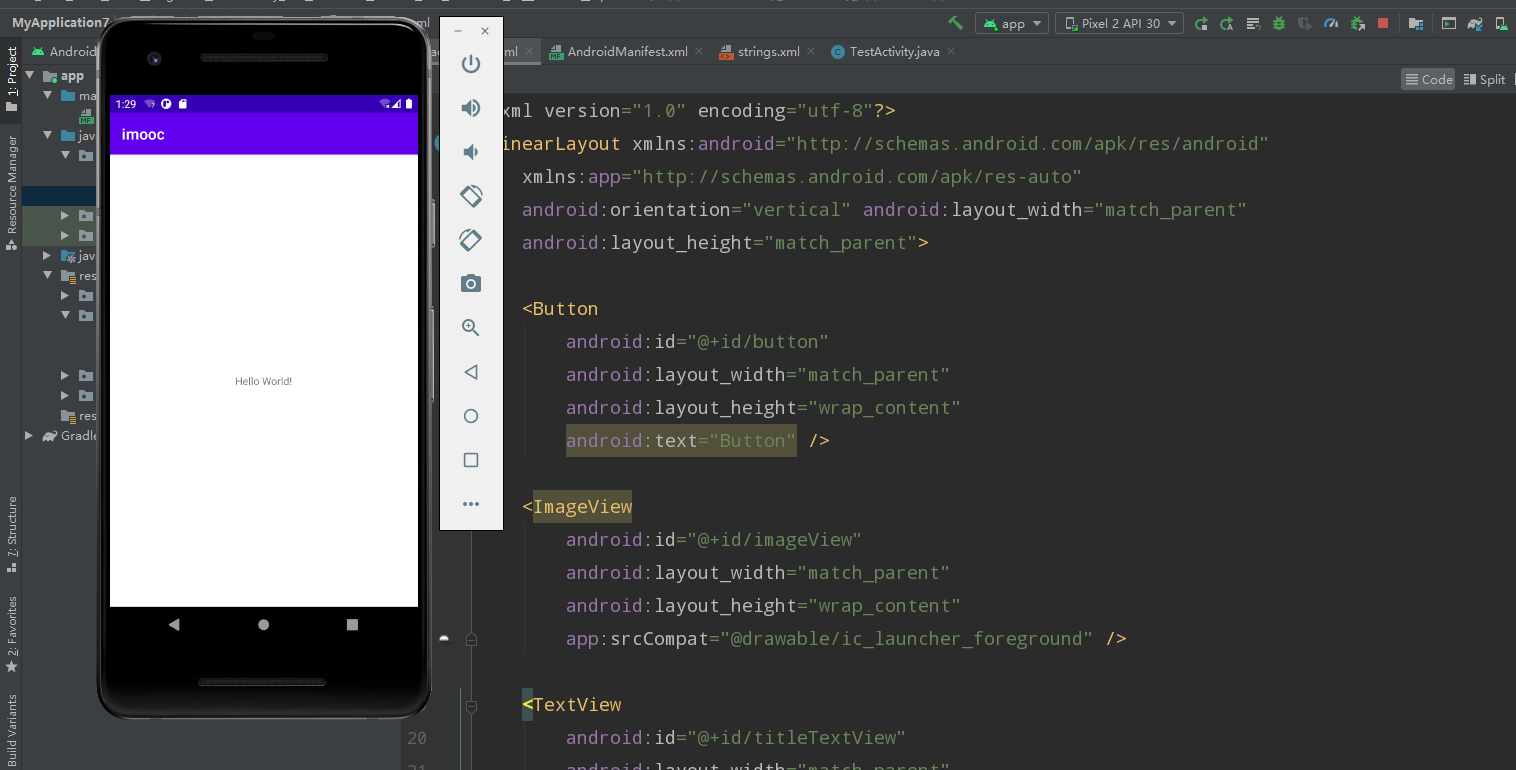
Task: Take emulator screenshot with camera icon
Action: pos(471,284)
